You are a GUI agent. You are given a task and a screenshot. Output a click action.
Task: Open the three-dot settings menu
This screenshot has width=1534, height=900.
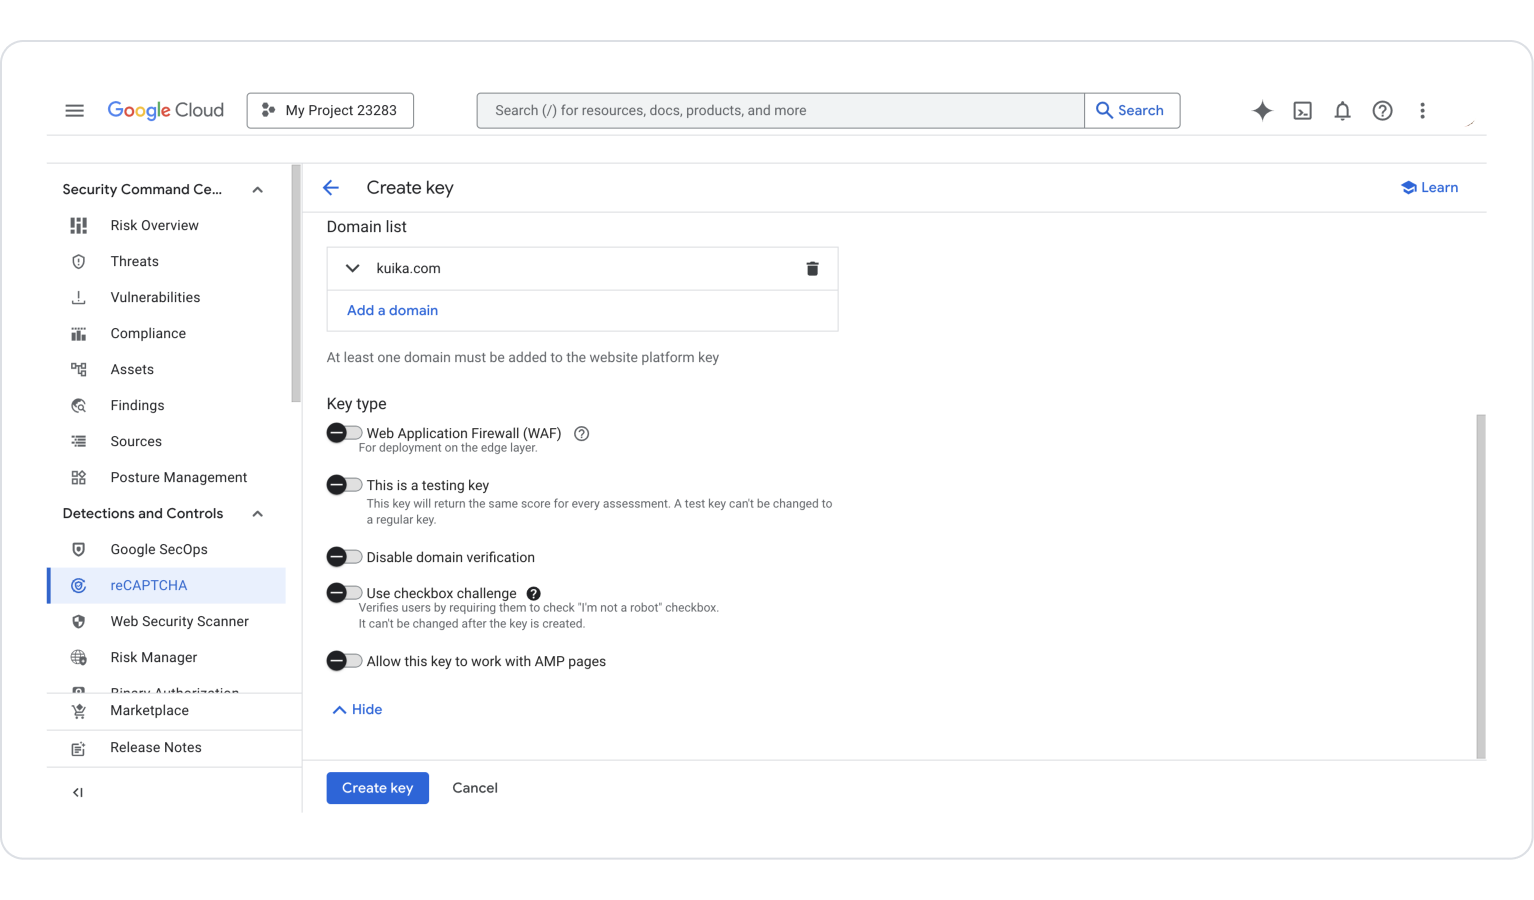point(1422,111)
